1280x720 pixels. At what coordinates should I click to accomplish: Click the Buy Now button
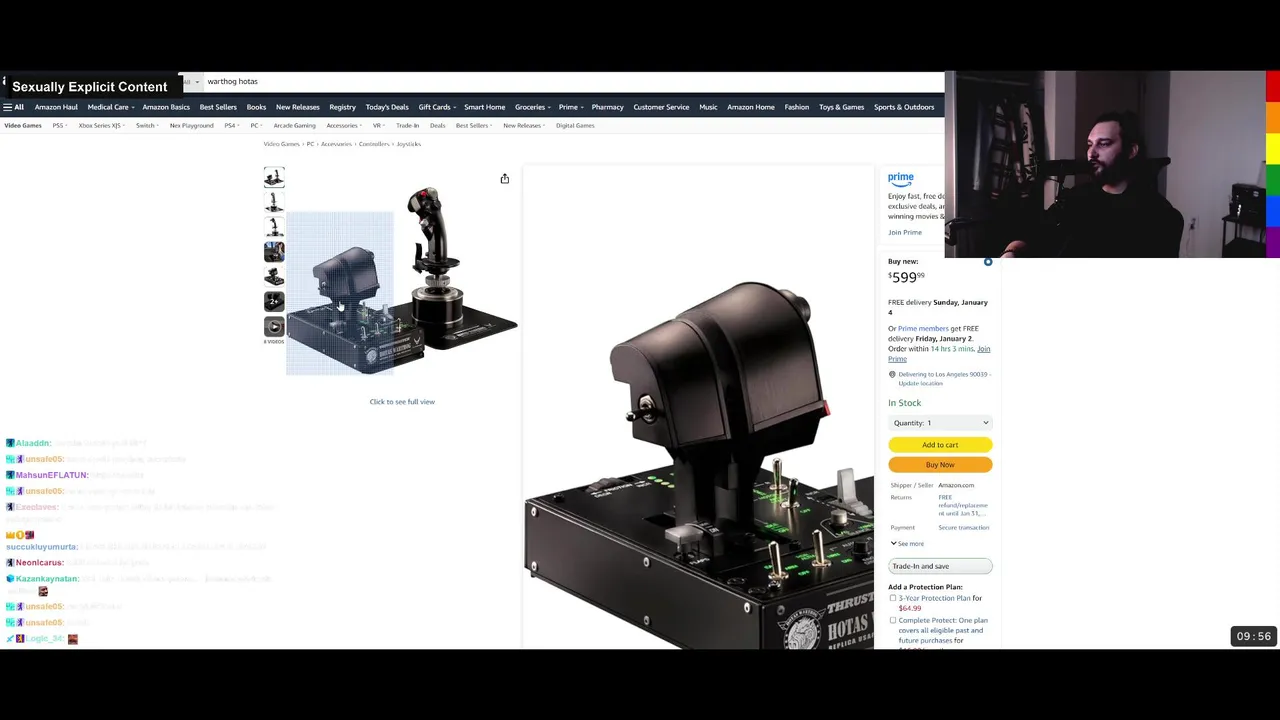[x=940, y=465]
